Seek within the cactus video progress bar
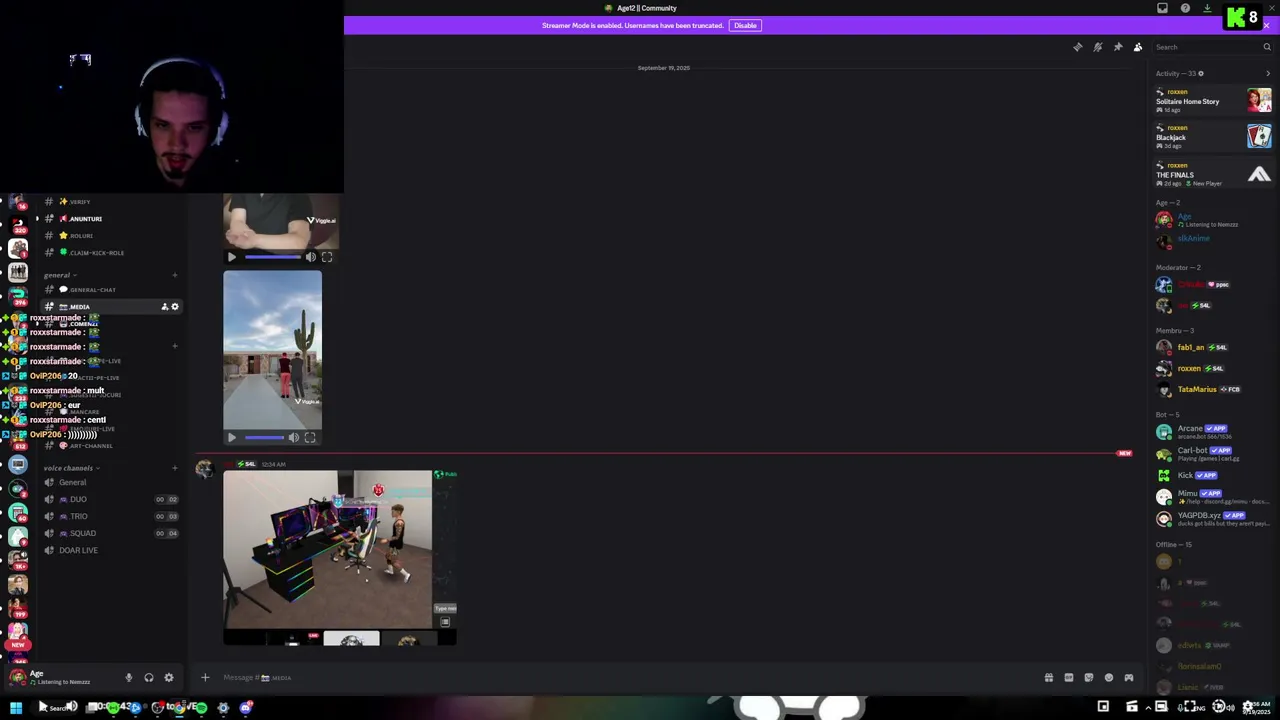This screenshot has width=1280, height=720. [264, 438]
